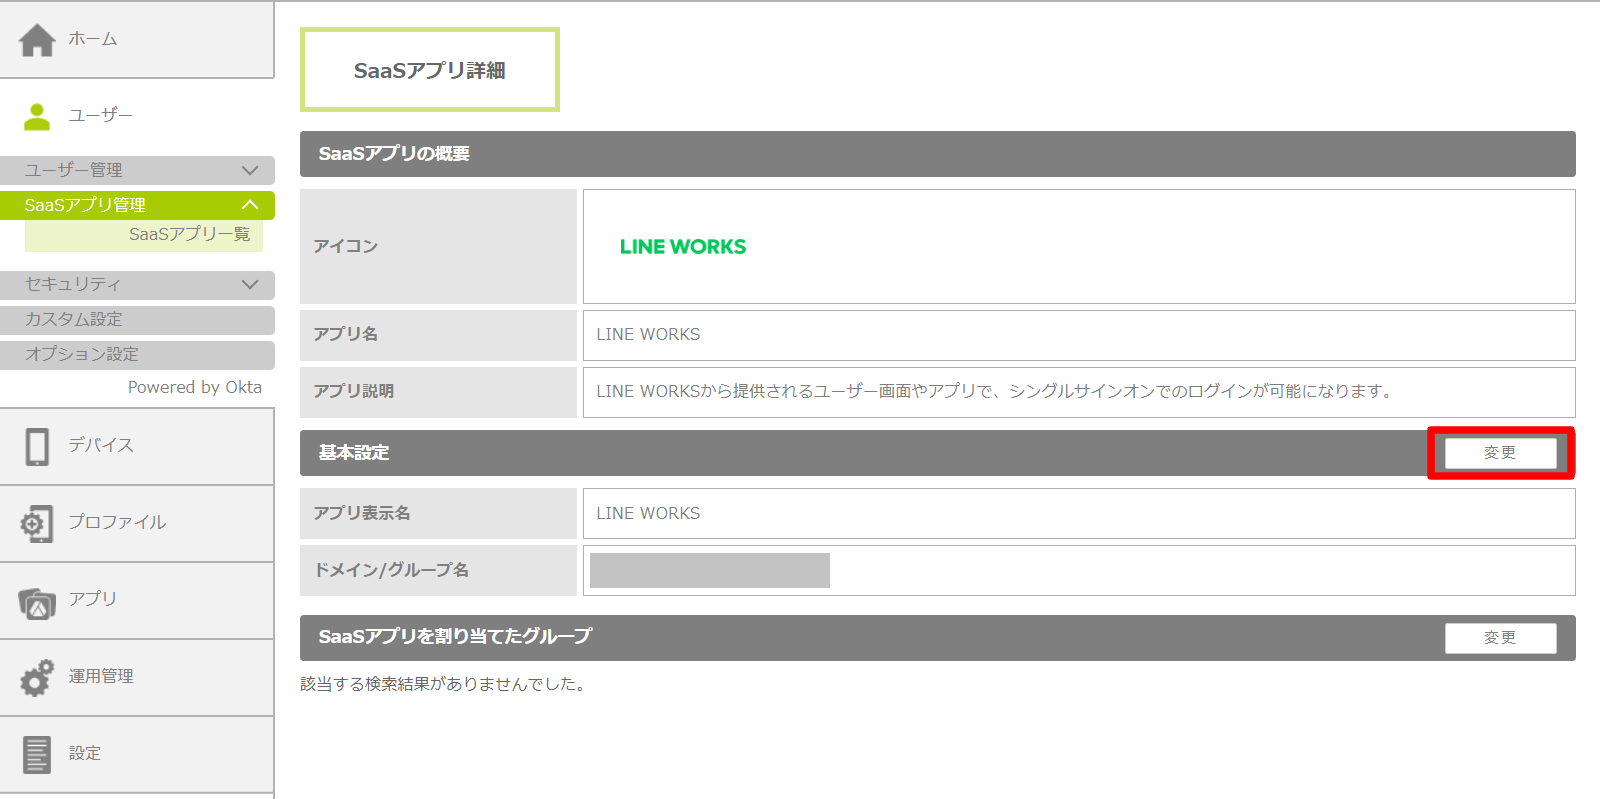
Task: Expand the ユーザー管理 chevron
Action: click(250, 171)
